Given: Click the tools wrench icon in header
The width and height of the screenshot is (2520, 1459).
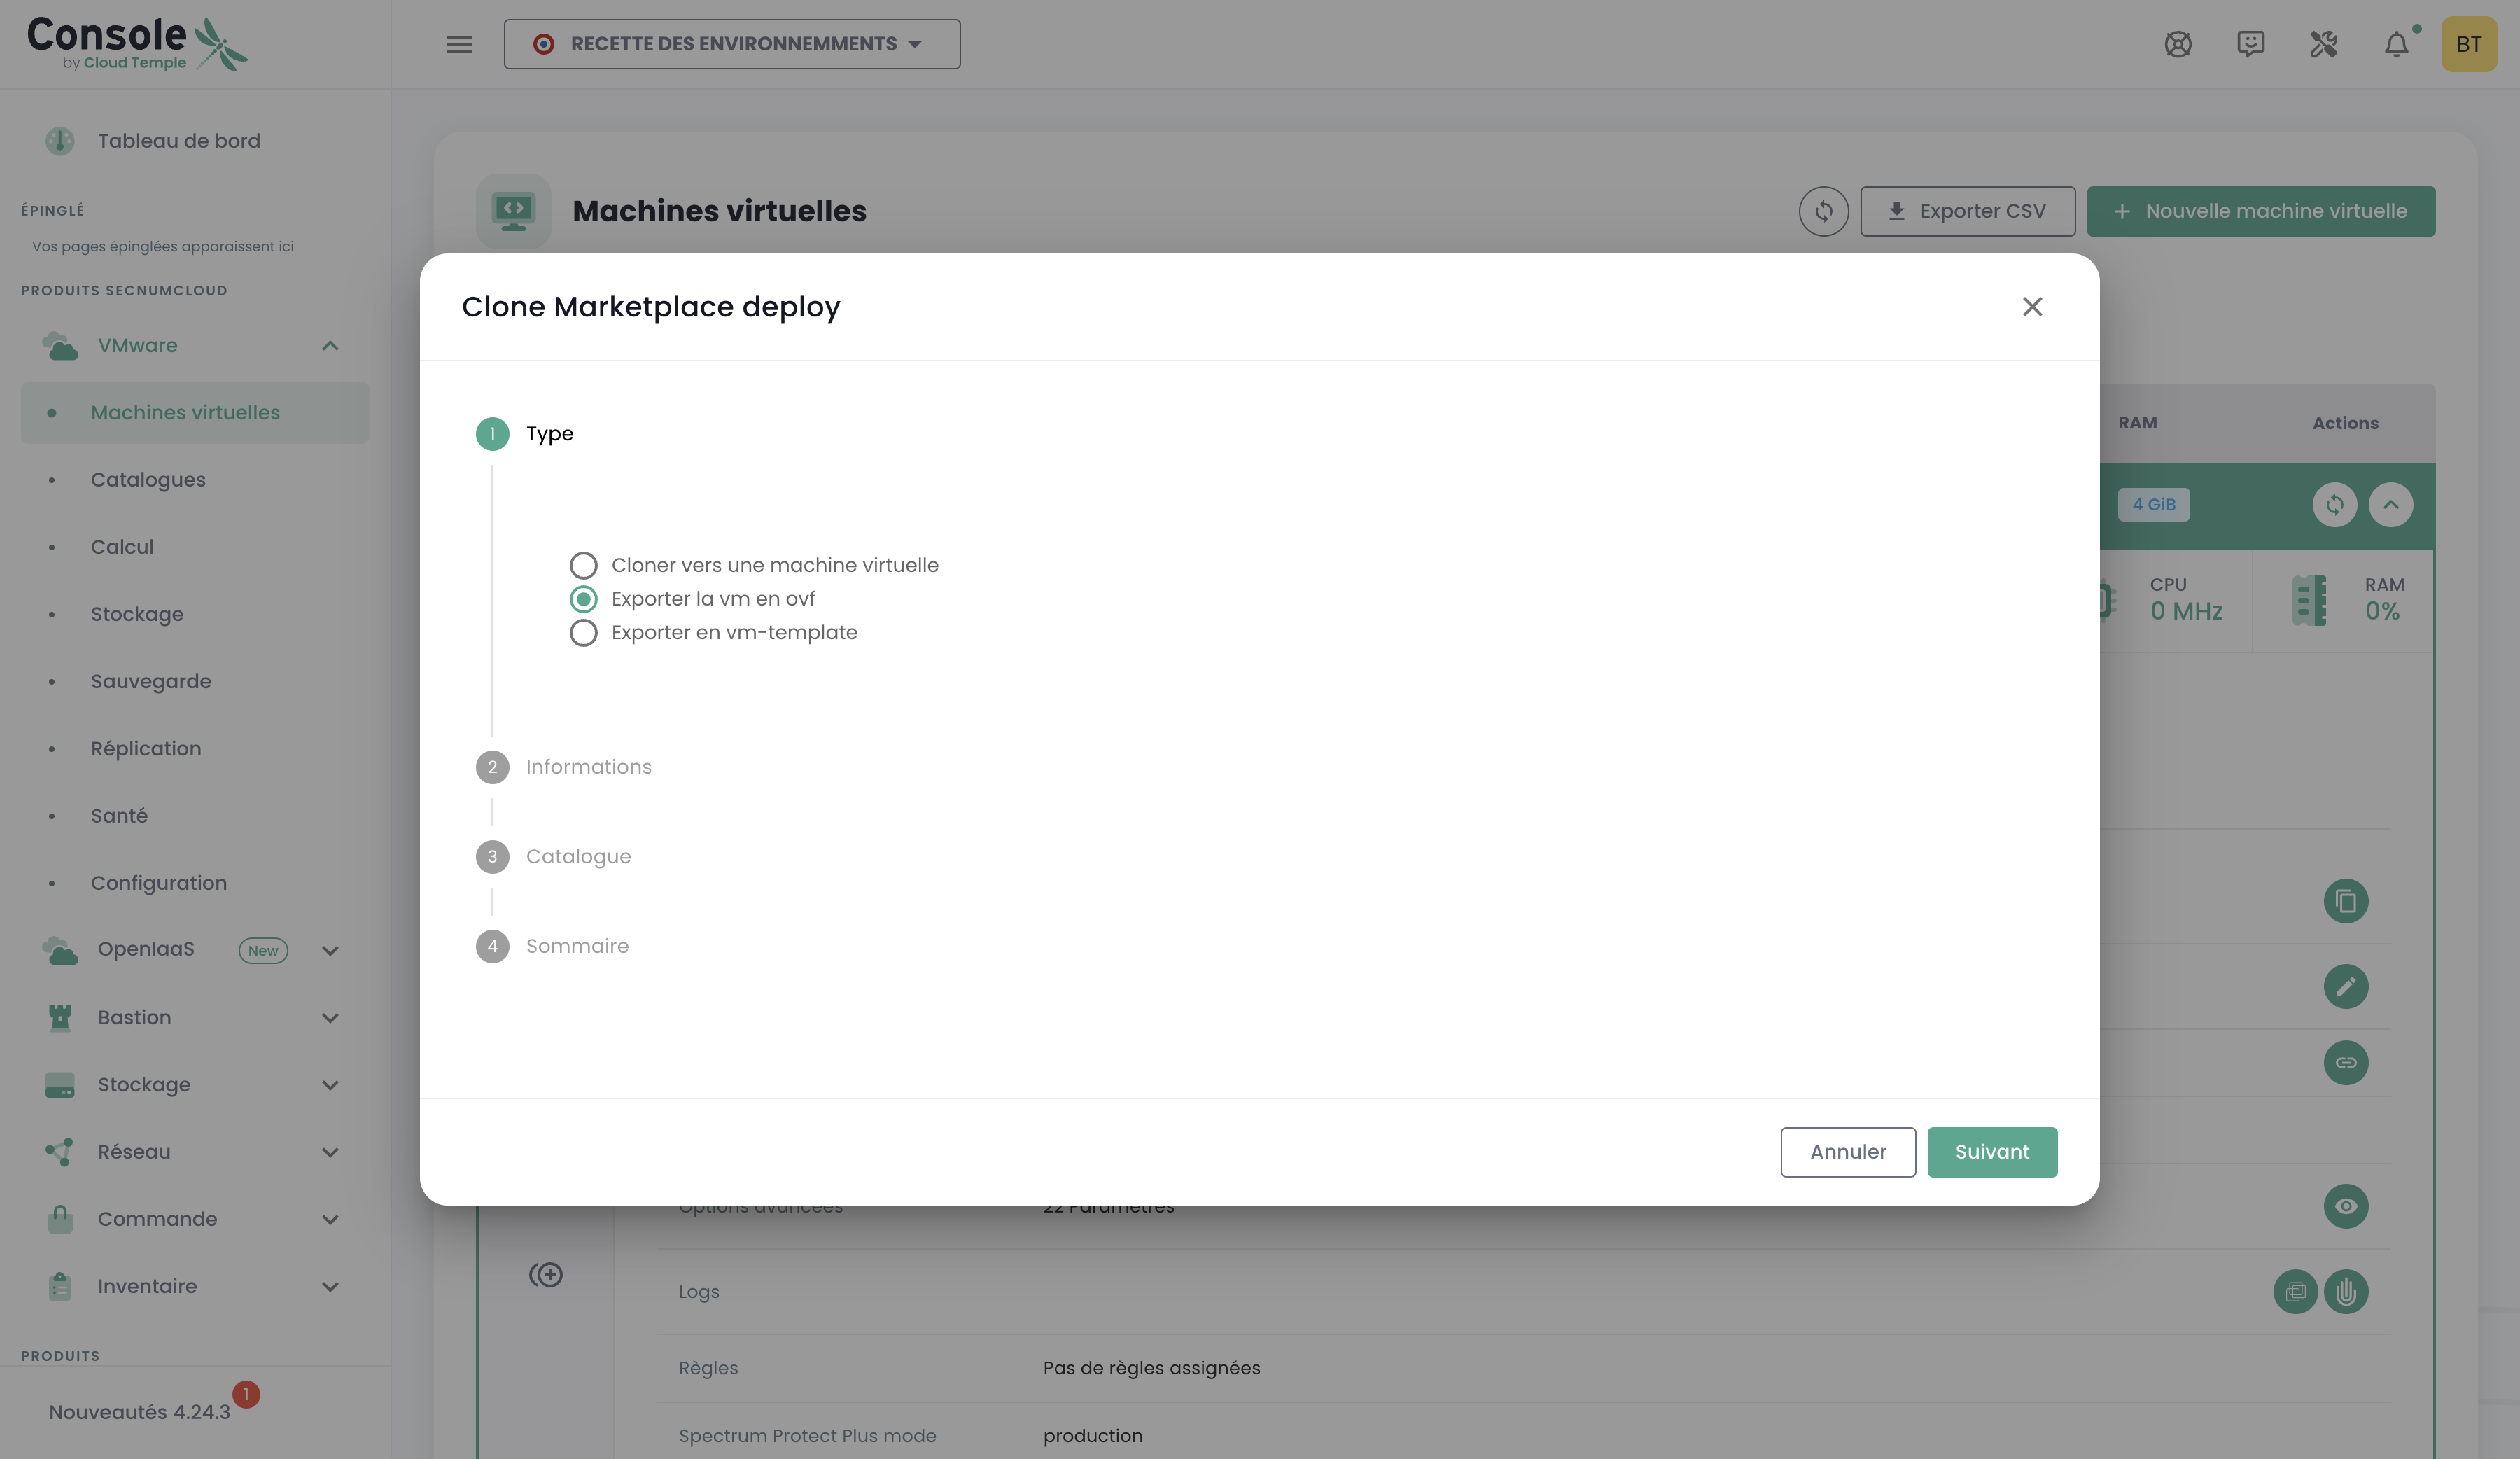Looking at the screenshot, I should [x=2323, y=44].
